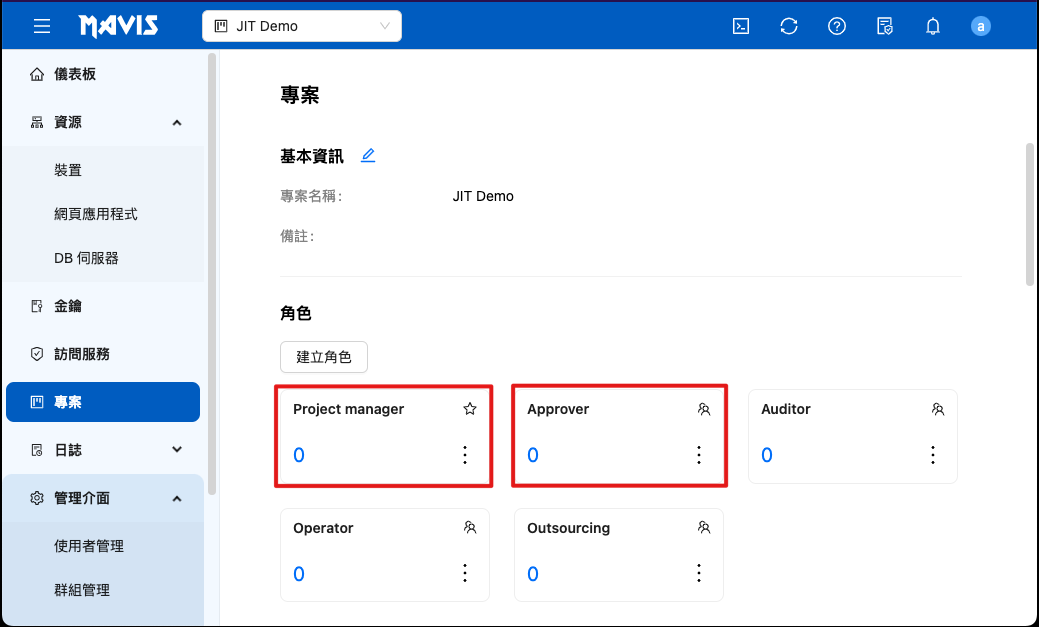Open the help question mark icon

click(x=837, y=26)
